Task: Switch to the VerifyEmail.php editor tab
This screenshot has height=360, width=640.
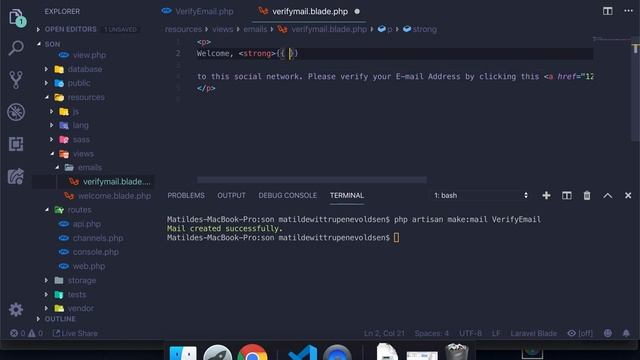Action: (198, 11)
